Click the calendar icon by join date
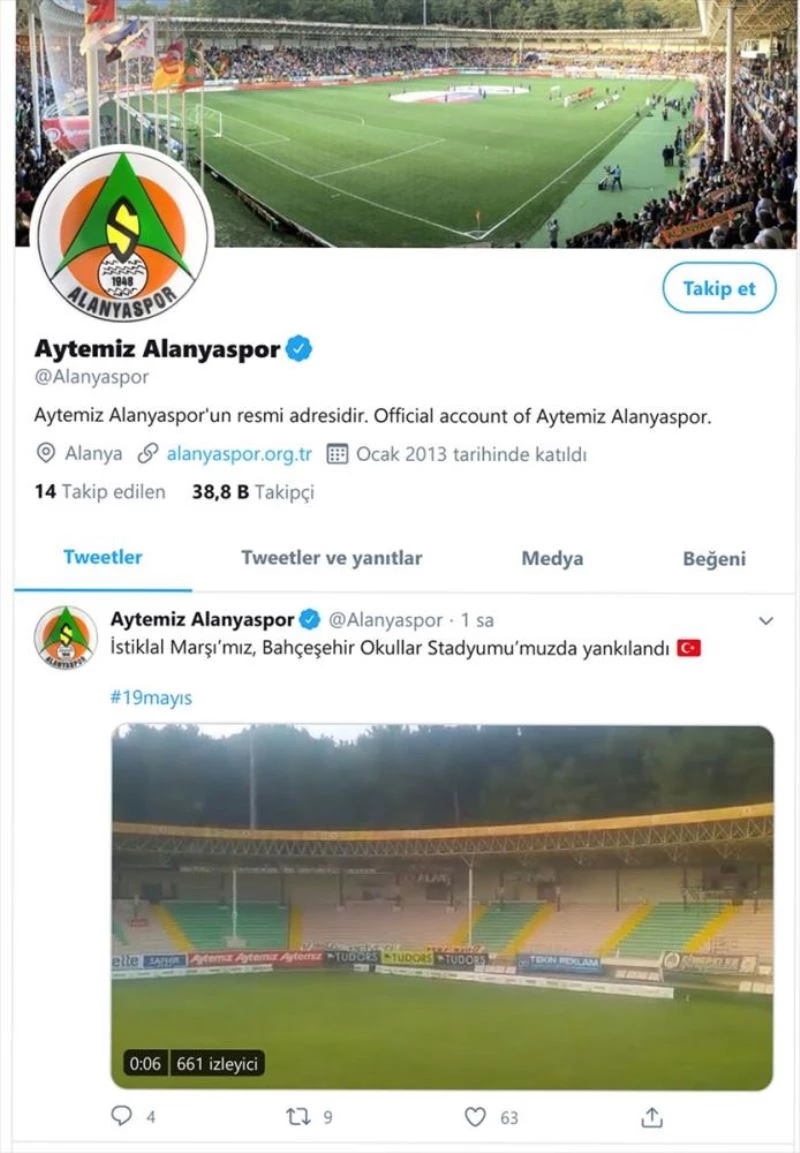This screenshot has width=800, height=1153. click(337, 454)
